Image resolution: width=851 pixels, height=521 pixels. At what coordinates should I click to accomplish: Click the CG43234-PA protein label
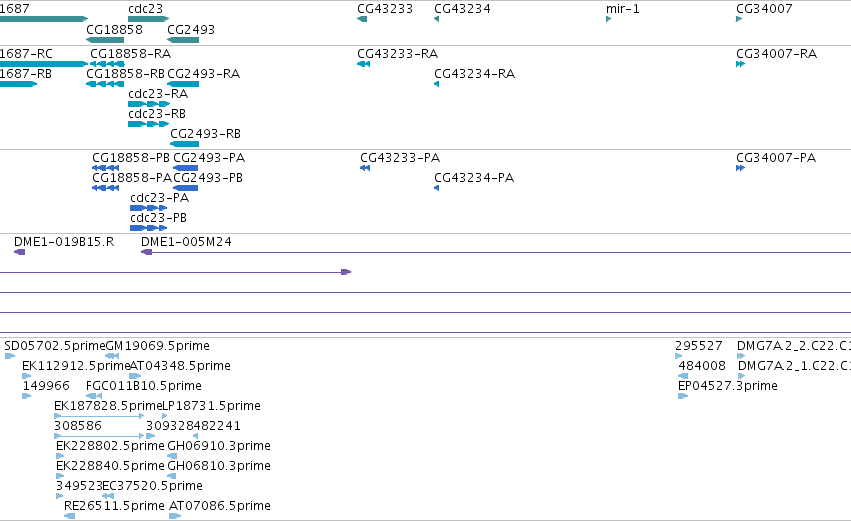point(474,178)
